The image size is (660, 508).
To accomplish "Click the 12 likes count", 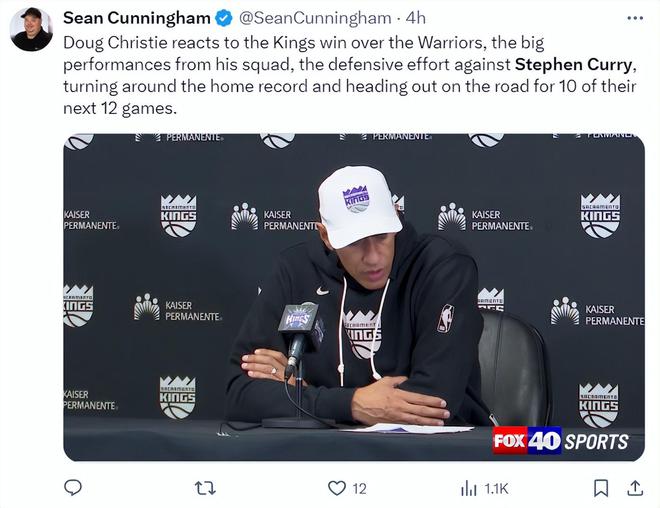I will pyautogui.click(x=359, y=489).
